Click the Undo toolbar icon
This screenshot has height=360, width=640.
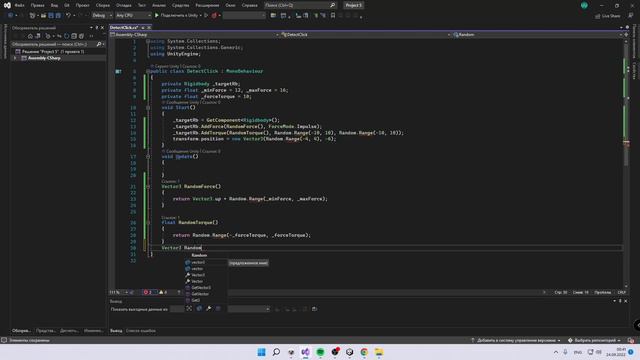(68, 16)
